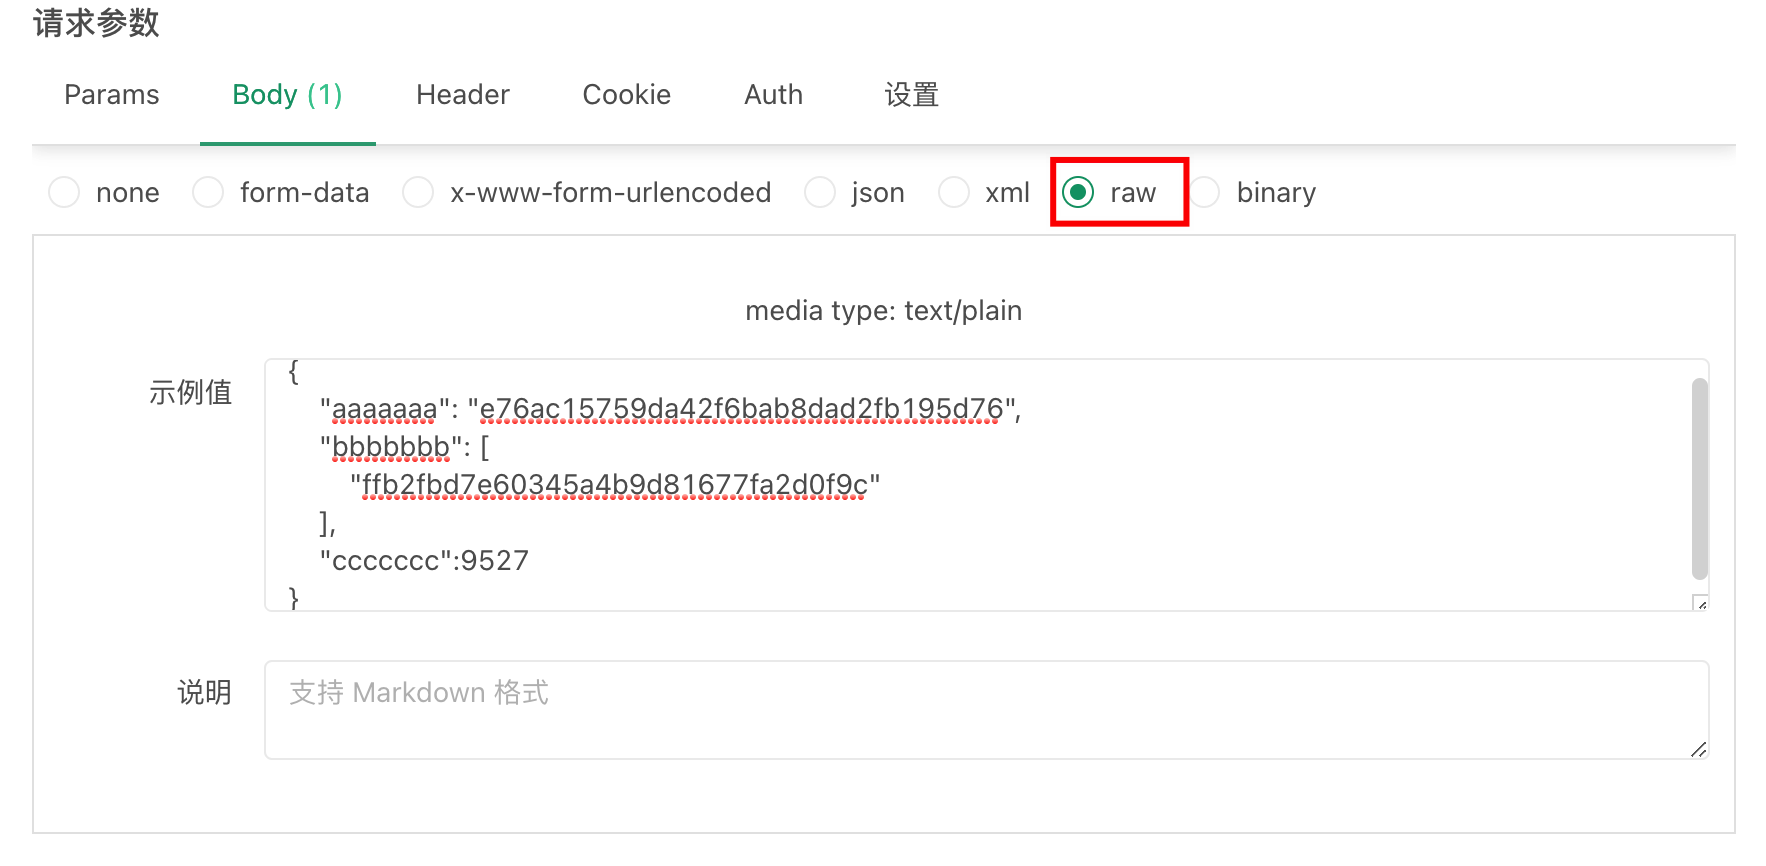Select the Body (1) tab
Screen dimensions: 1766x866
287,94
